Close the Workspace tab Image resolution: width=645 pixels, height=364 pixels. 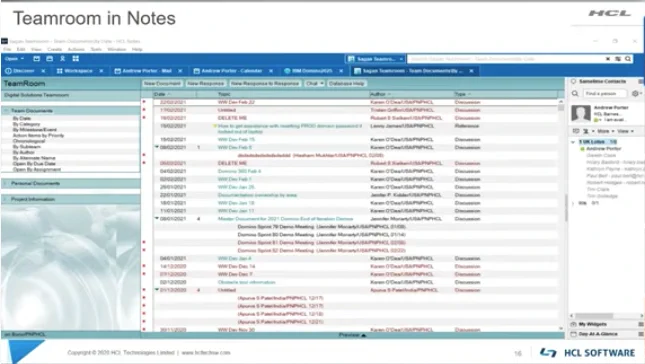101,71
